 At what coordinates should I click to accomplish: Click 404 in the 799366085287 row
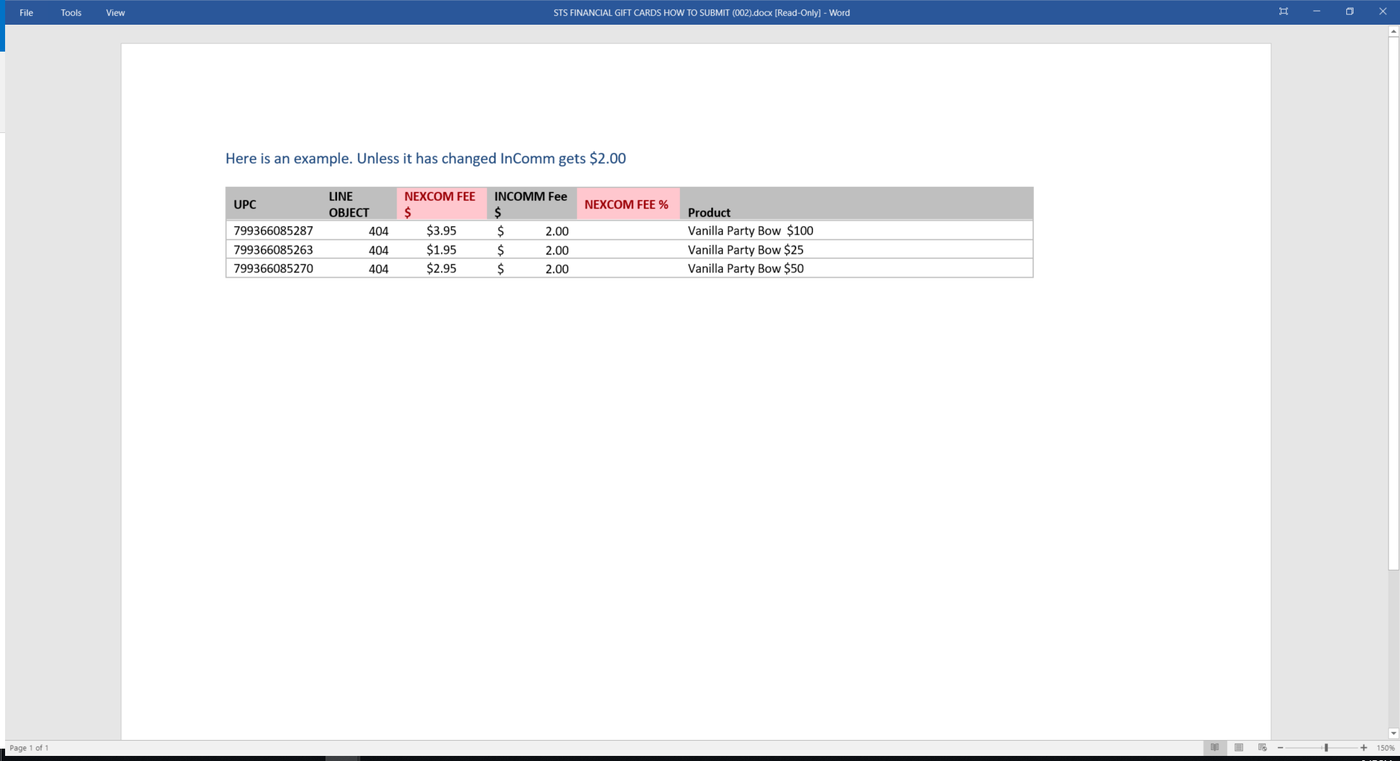point(378,231)
